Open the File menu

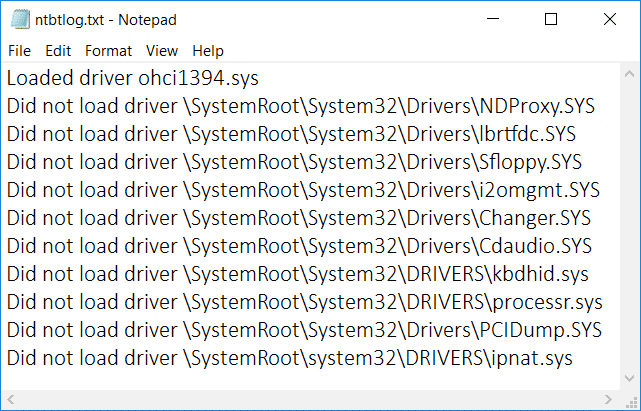[x=19, y=50]
